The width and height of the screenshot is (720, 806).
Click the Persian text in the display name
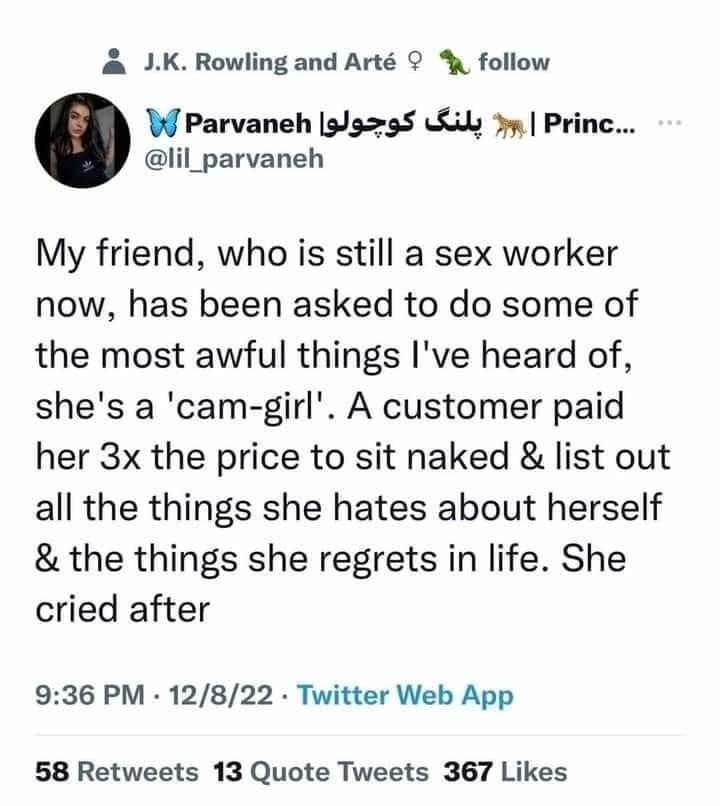click(402, 123)
